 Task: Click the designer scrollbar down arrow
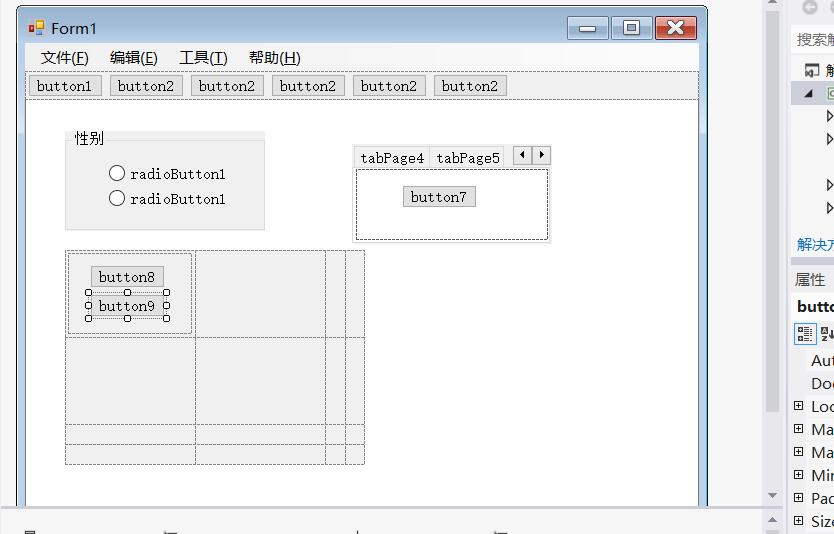coord(772,495)
